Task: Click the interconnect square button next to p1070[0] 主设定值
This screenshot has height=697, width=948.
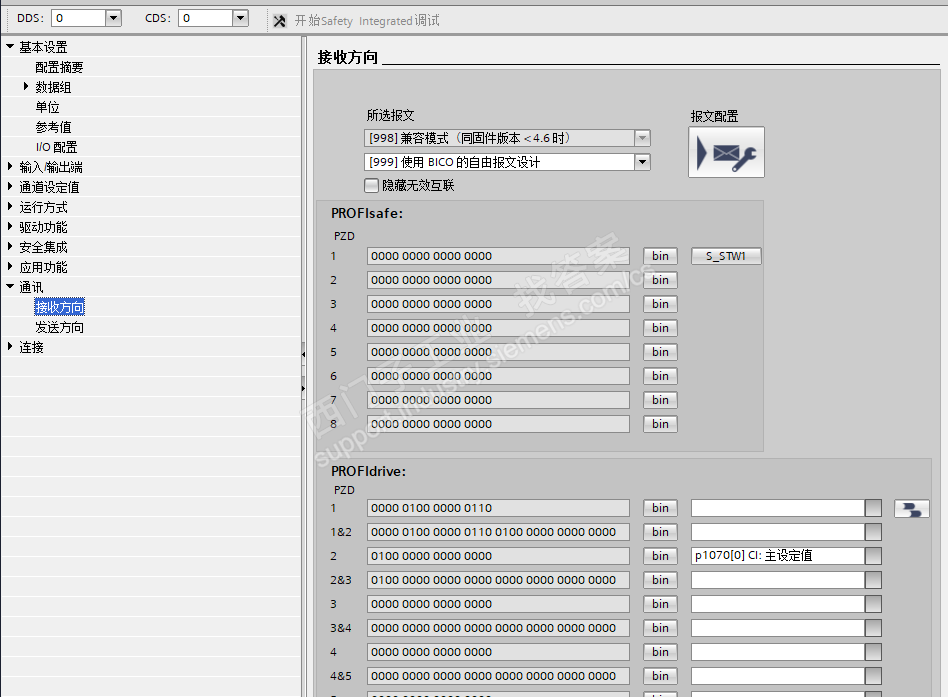Action: pyautogui.click(x=873, y=556)
